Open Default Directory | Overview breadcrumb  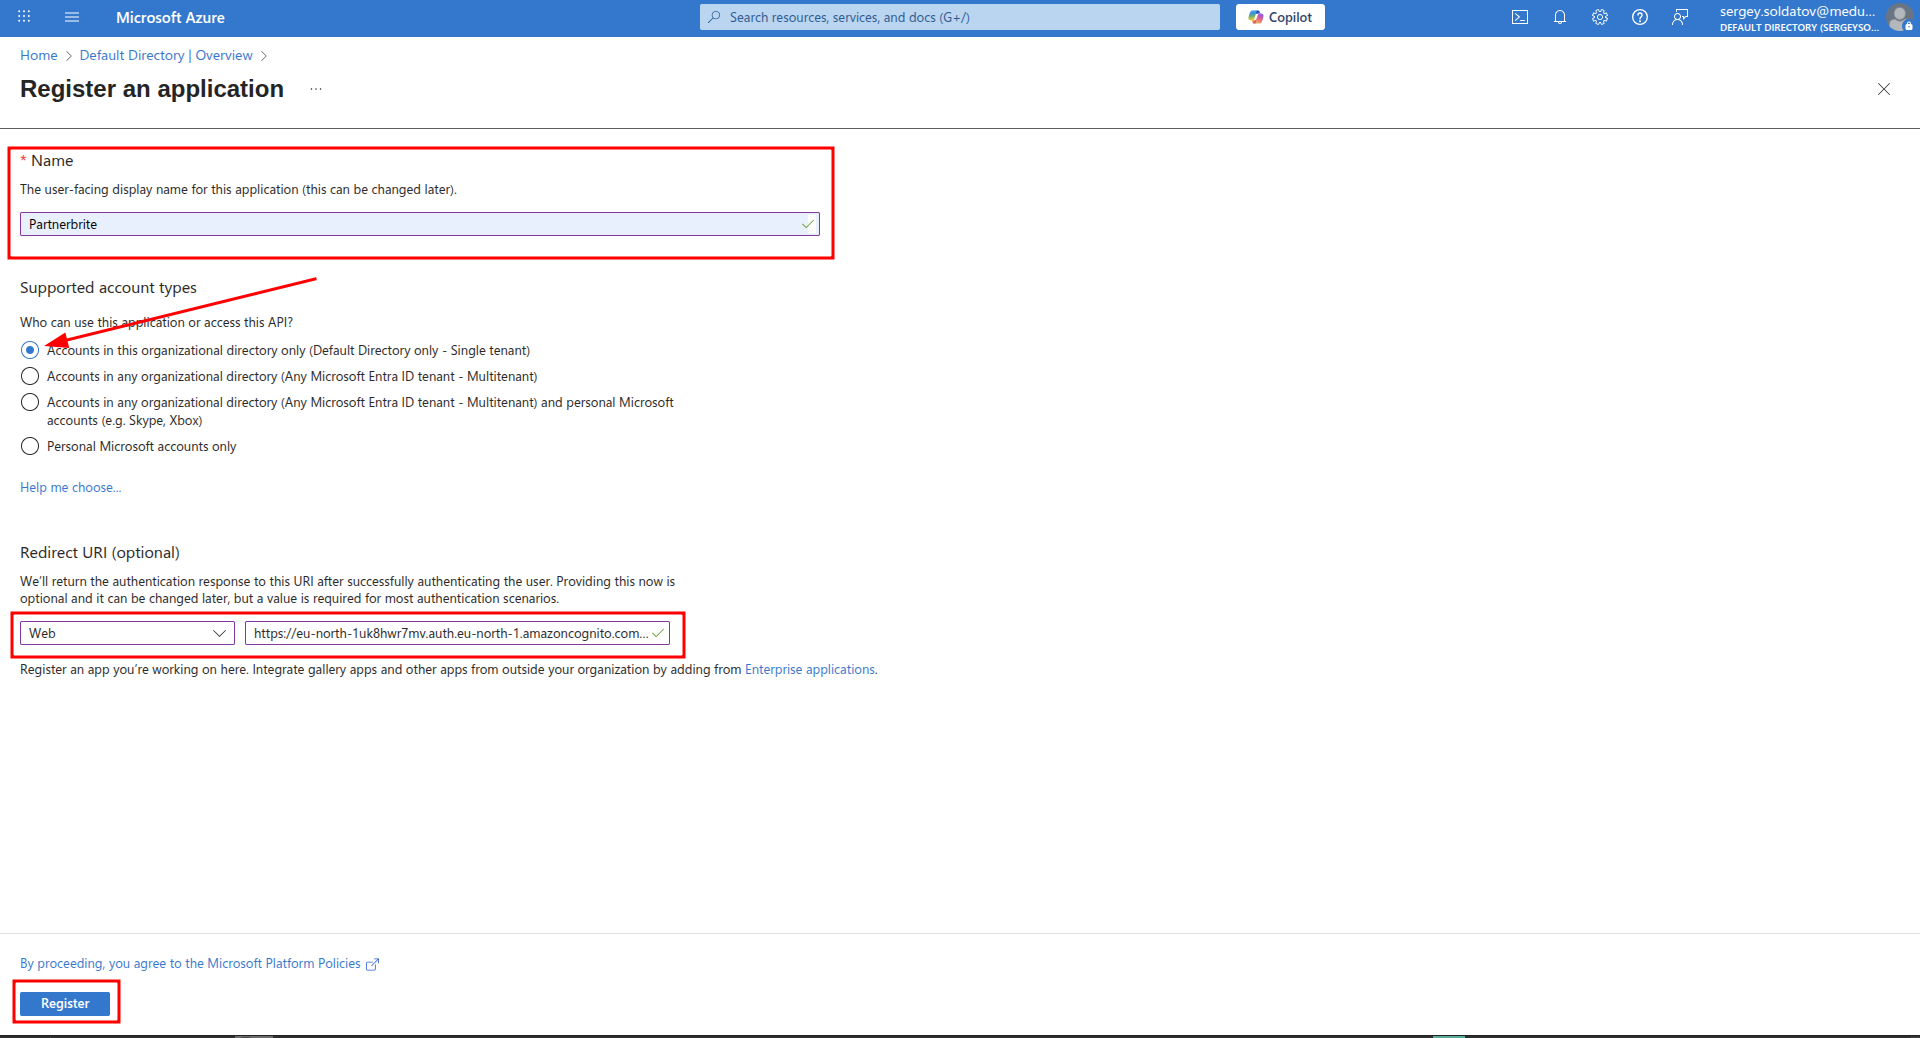pos(166,55)
